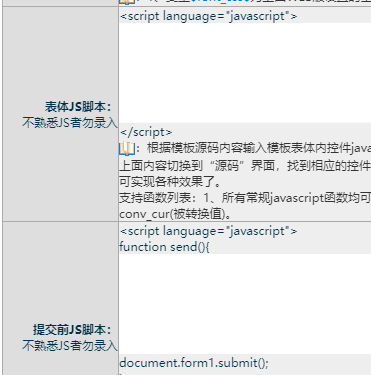This screenshot has width=371, height=375.
Task: Click the function send(){ line
Action: point(164,247)
